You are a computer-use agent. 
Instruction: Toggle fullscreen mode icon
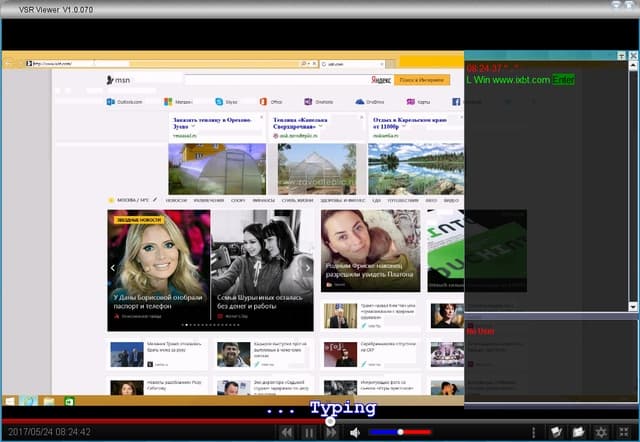coord(625,432)
